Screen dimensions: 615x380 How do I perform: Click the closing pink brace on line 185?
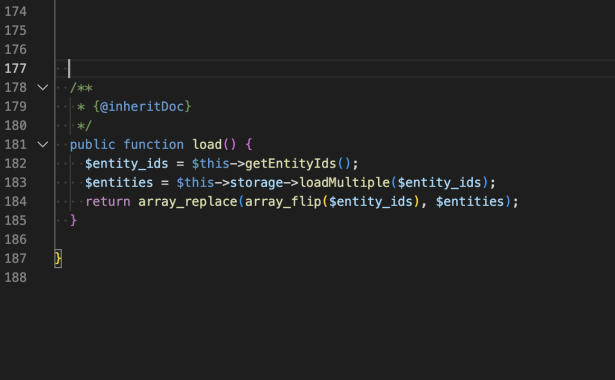click(73, 220)
